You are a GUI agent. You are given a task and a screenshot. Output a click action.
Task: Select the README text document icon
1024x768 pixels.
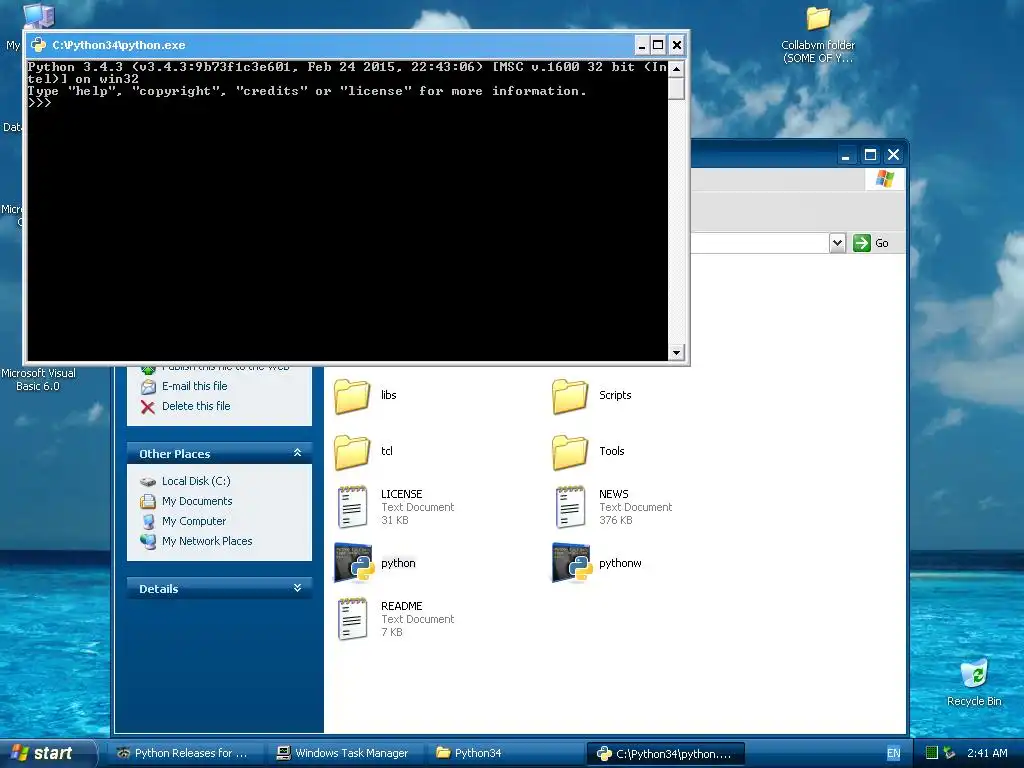353,619
